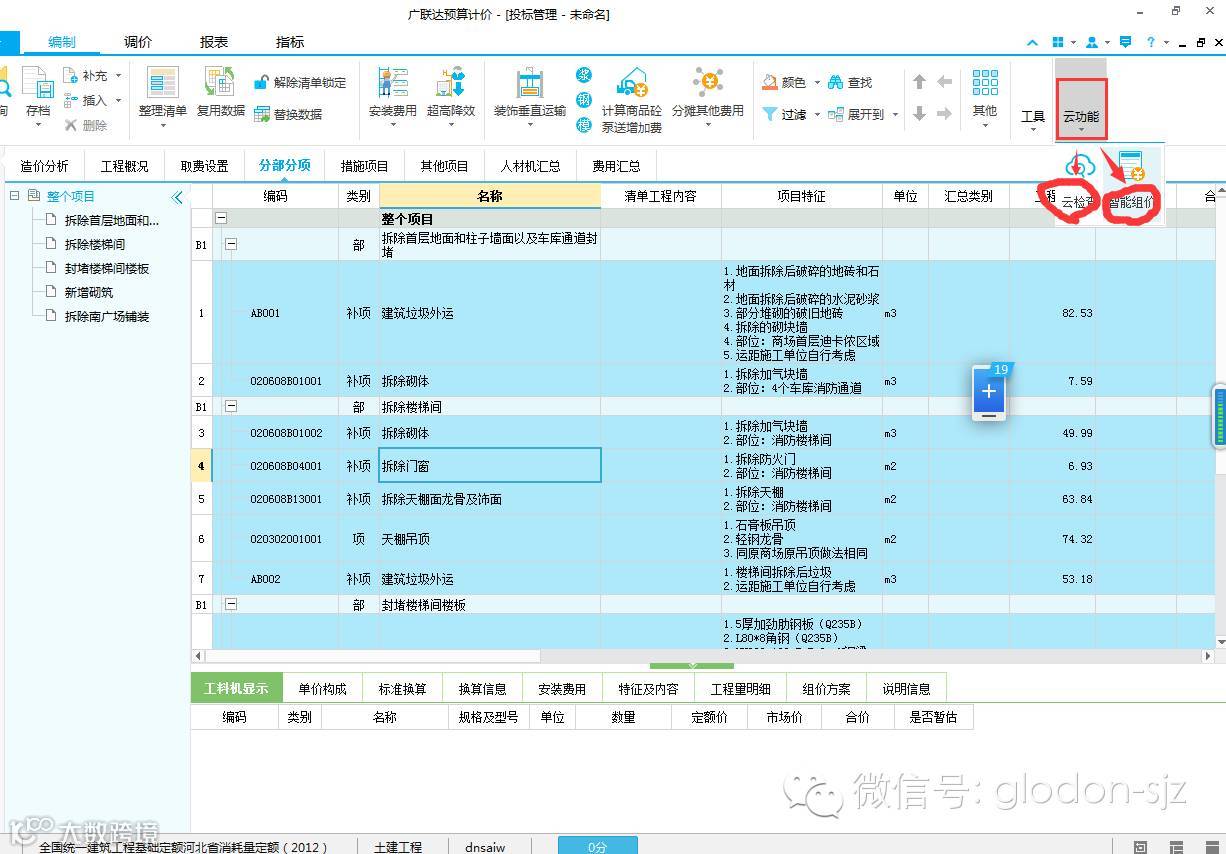Click the 0分 score indicator in status bar
The image size is (1226, 854).
597,846
